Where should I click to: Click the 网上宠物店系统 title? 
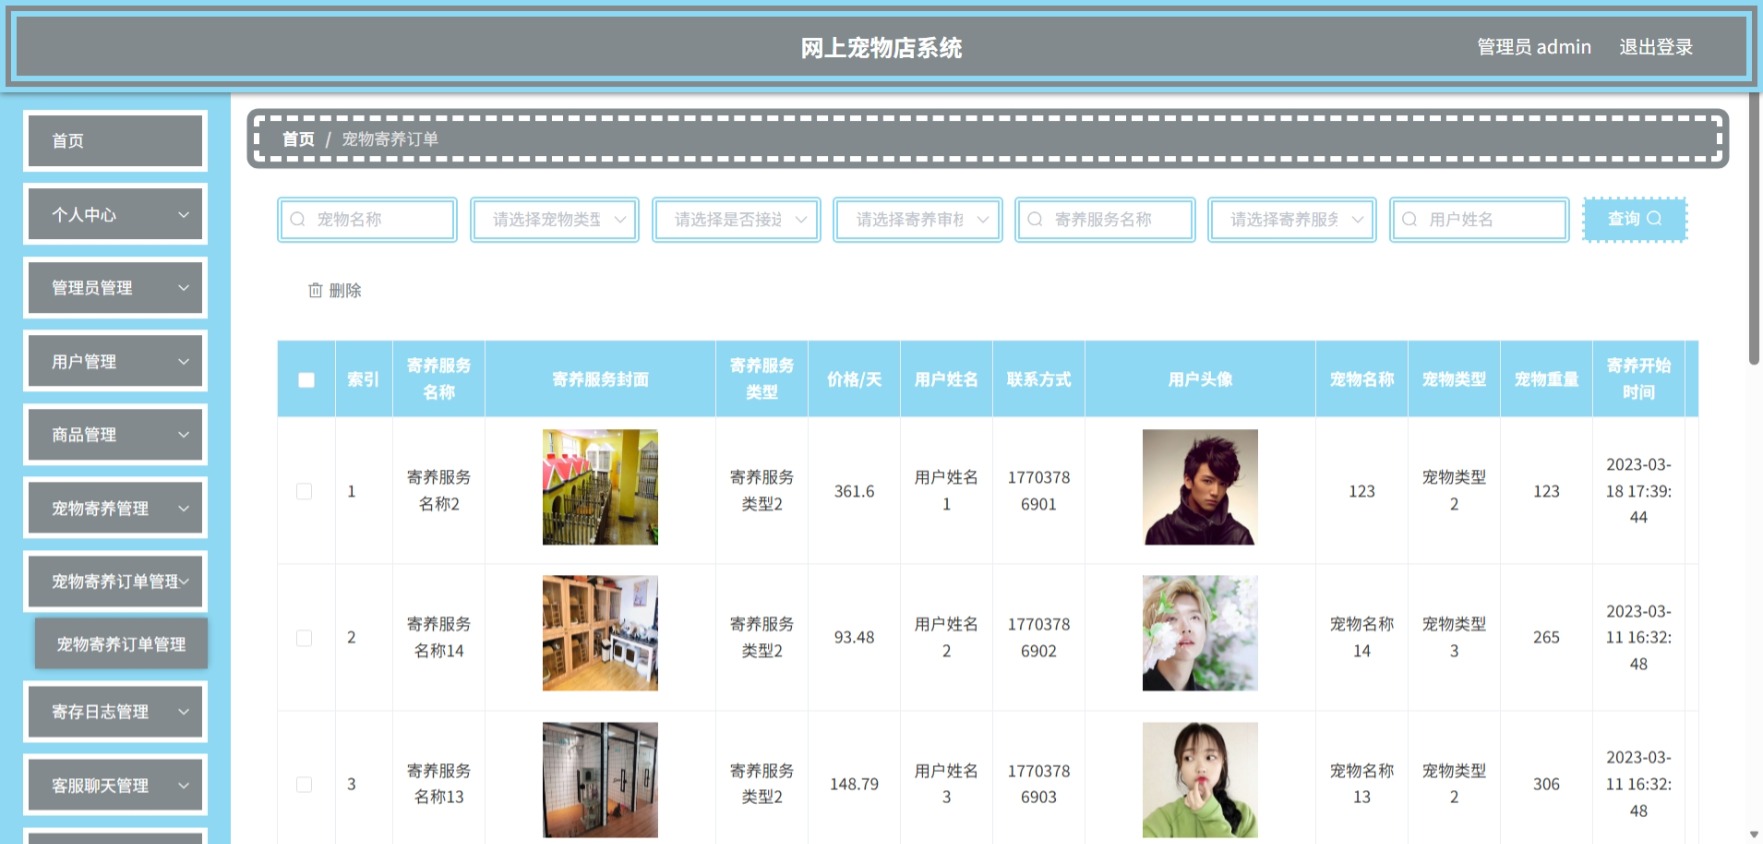(881, 48)
